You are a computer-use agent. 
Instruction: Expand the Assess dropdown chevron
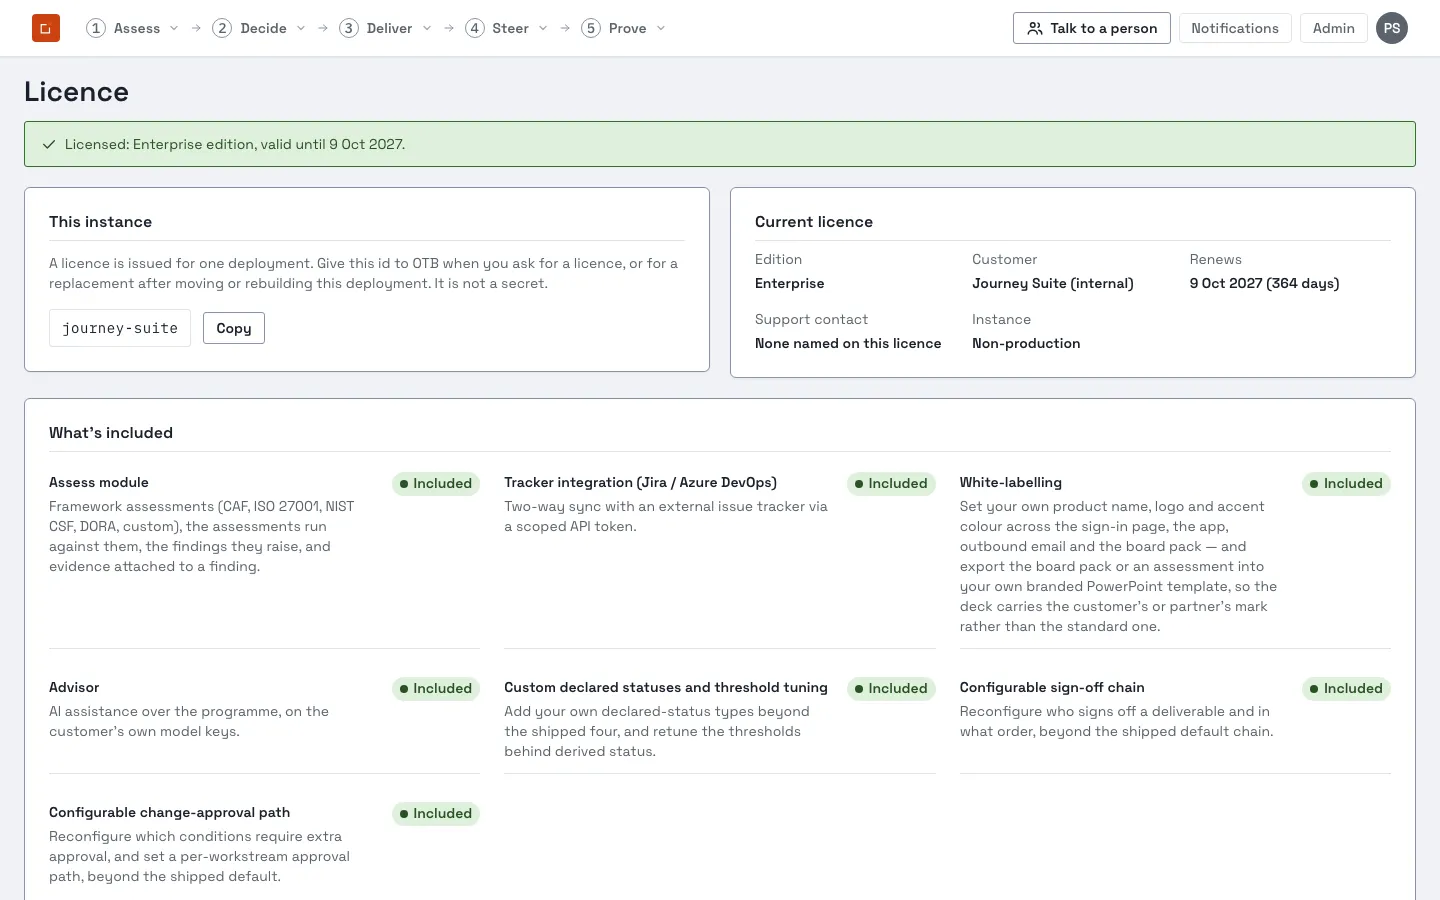(x=174, y=28)
